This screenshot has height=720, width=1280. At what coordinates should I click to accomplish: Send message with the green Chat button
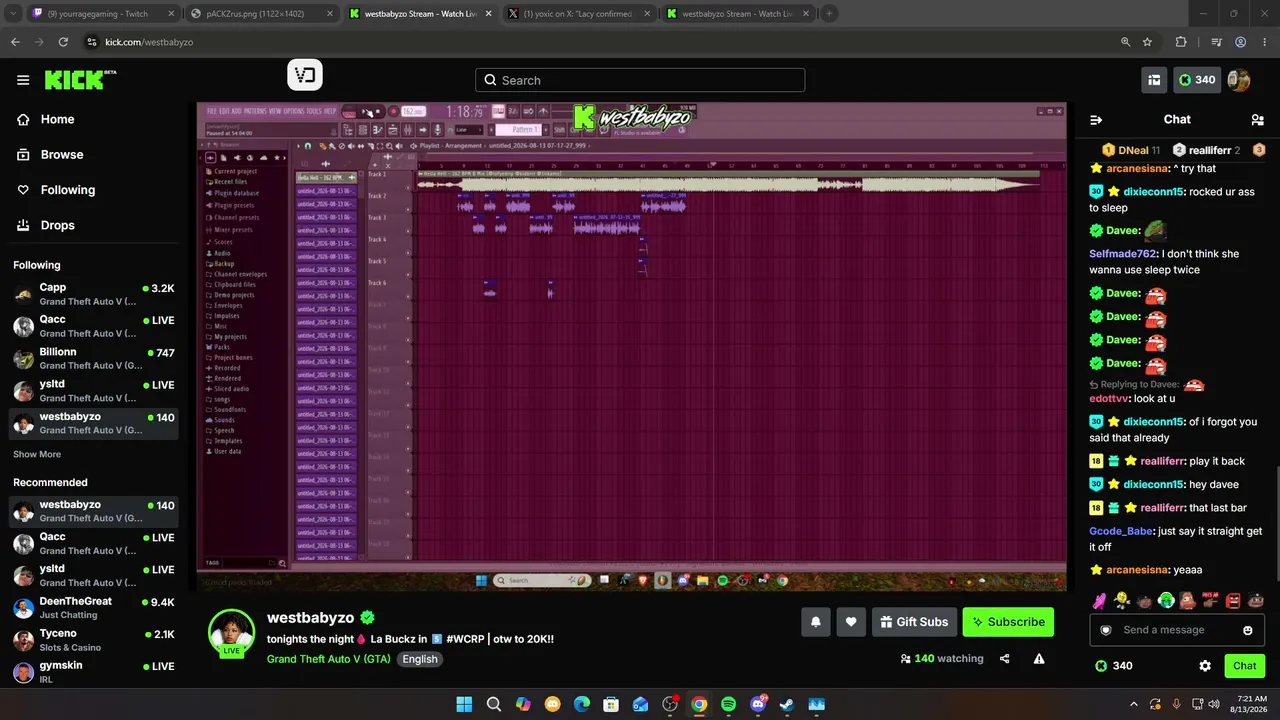point(1245,666)
